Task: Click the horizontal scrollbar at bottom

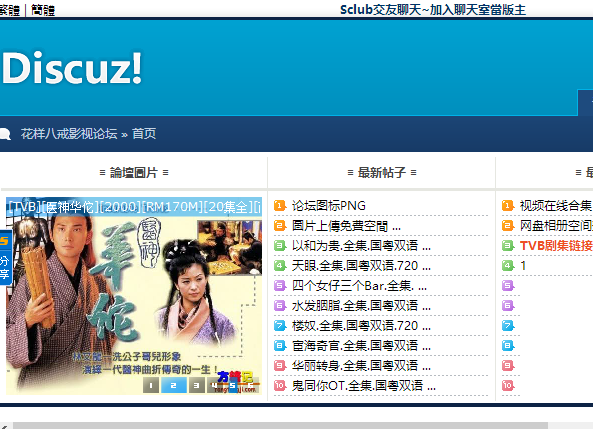Action: (280, 426)
